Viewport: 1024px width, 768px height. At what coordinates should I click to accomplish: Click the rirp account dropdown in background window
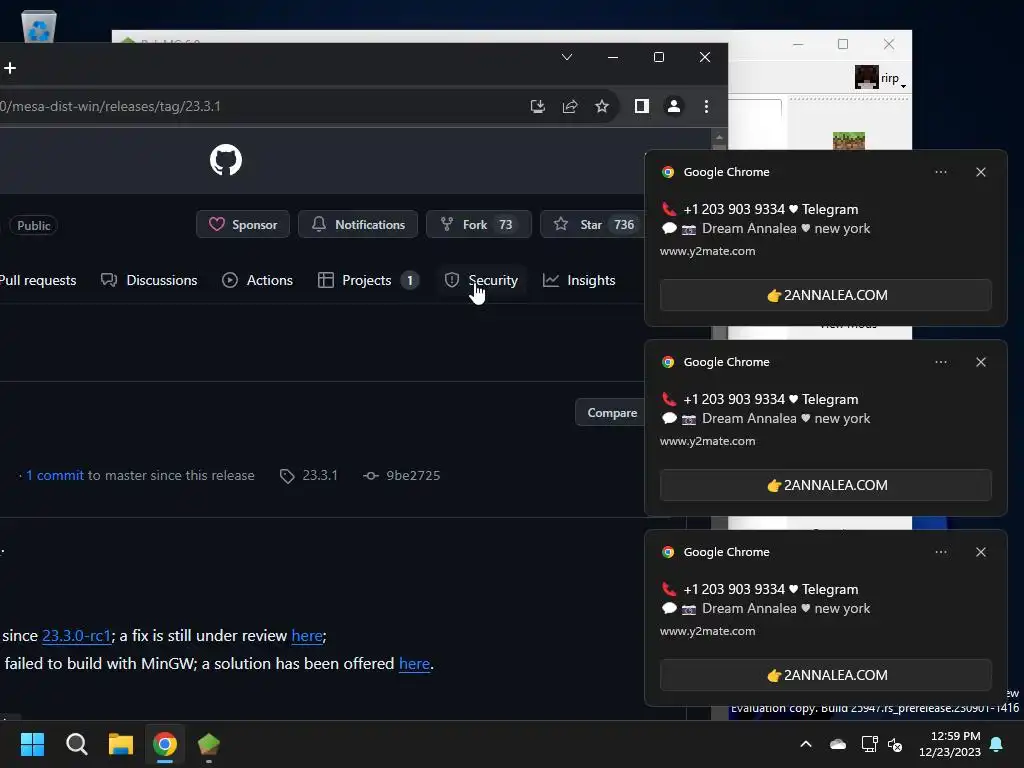pyautogui.click(x=881, y=78)
